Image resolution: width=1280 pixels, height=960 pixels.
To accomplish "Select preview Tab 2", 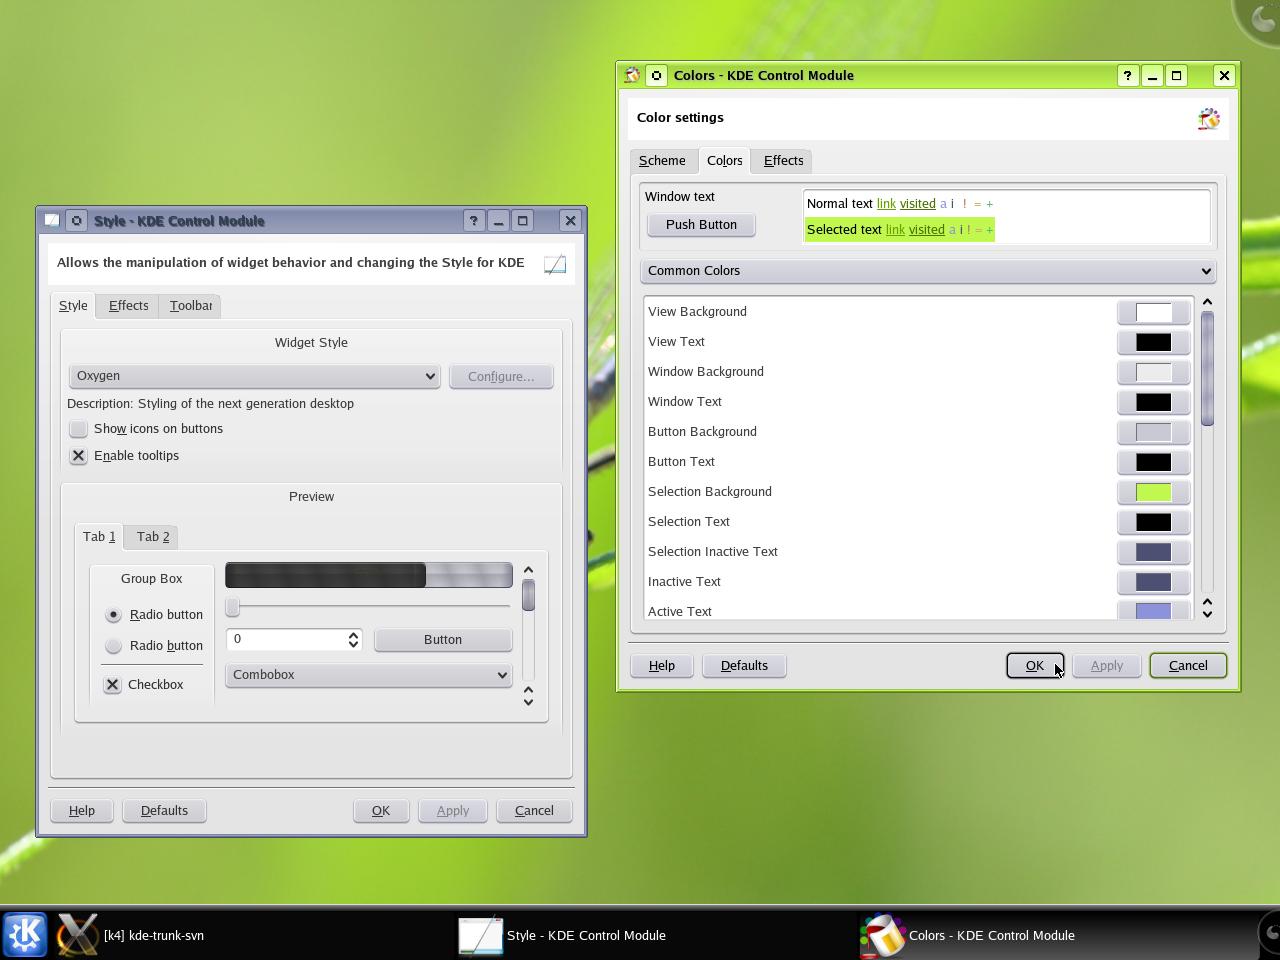I will [x=153, y=537].
